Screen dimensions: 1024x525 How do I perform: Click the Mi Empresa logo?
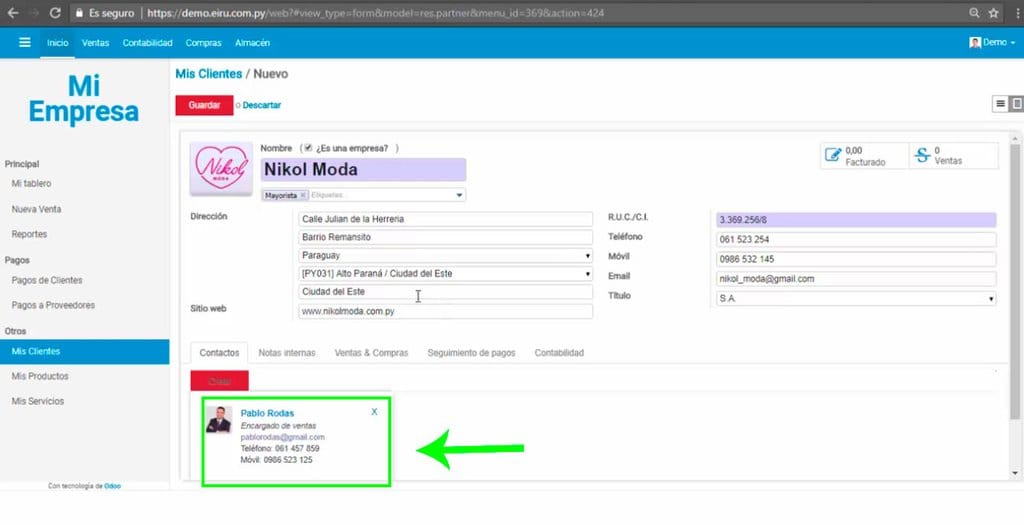pos(84,99)
